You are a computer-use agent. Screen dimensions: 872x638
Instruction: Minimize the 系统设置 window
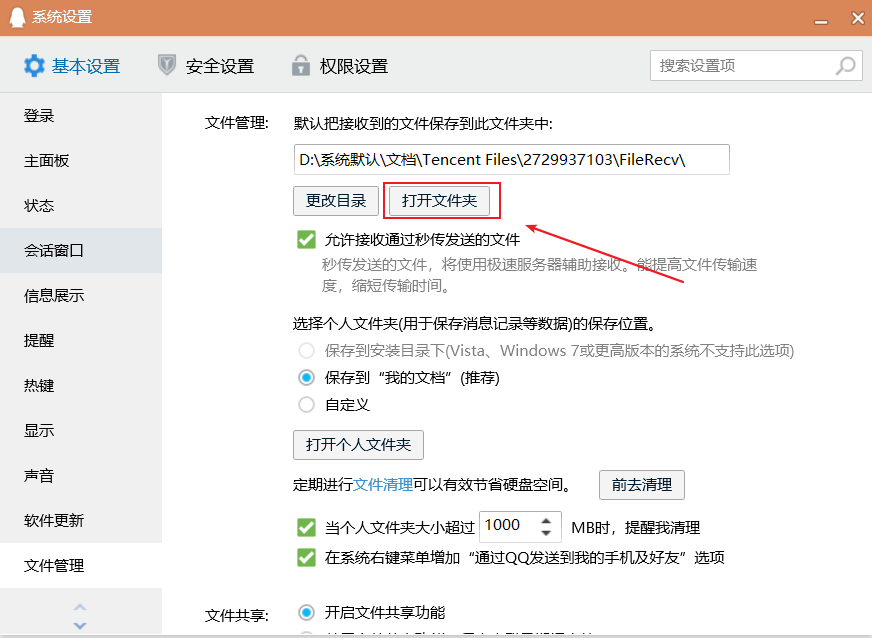tap(821, 21)
